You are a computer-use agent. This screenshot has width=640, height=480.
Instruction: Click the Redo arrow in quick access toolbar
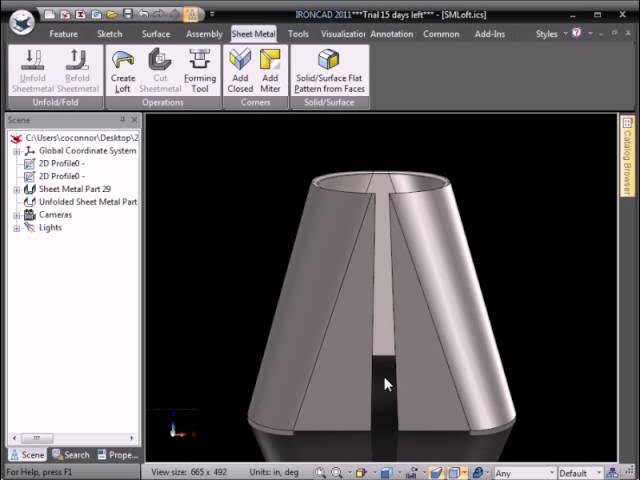[x=159, y=14]
